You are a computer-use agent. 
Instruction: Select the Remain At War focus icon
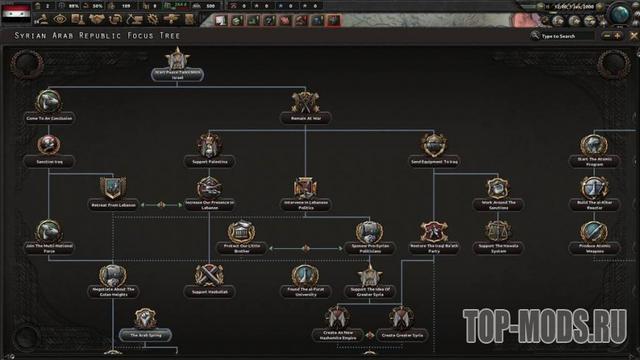coord(305,102)
